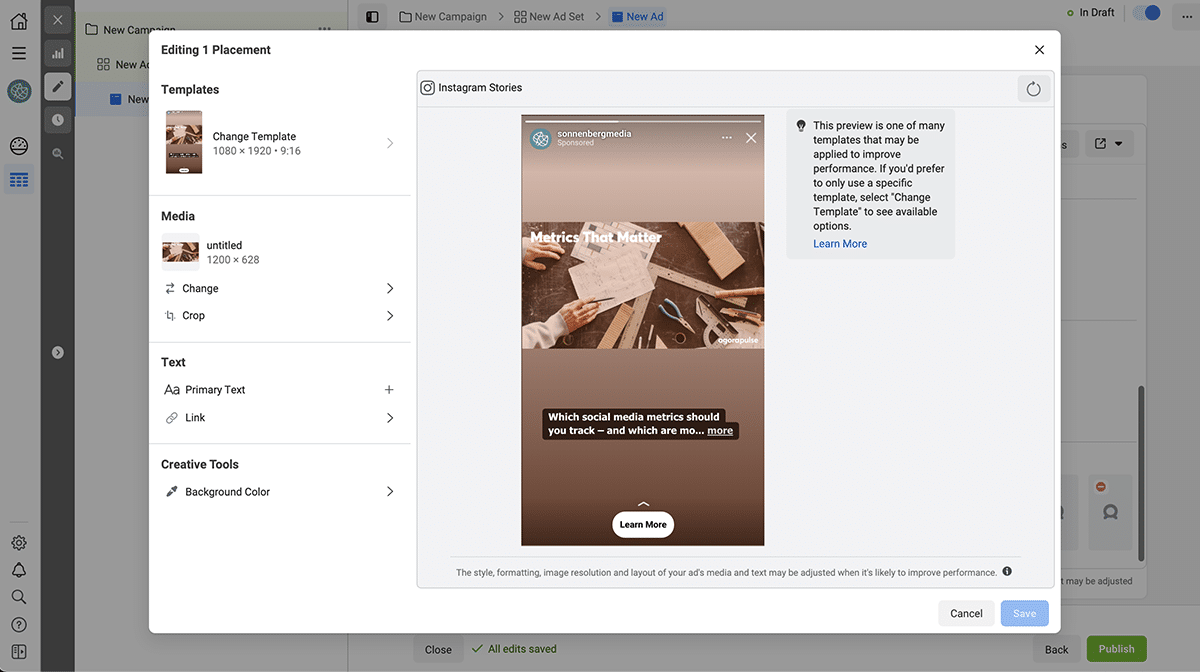The image size is (1200, 672).
Task: Click the edit history clock icon
Action: 57,120
